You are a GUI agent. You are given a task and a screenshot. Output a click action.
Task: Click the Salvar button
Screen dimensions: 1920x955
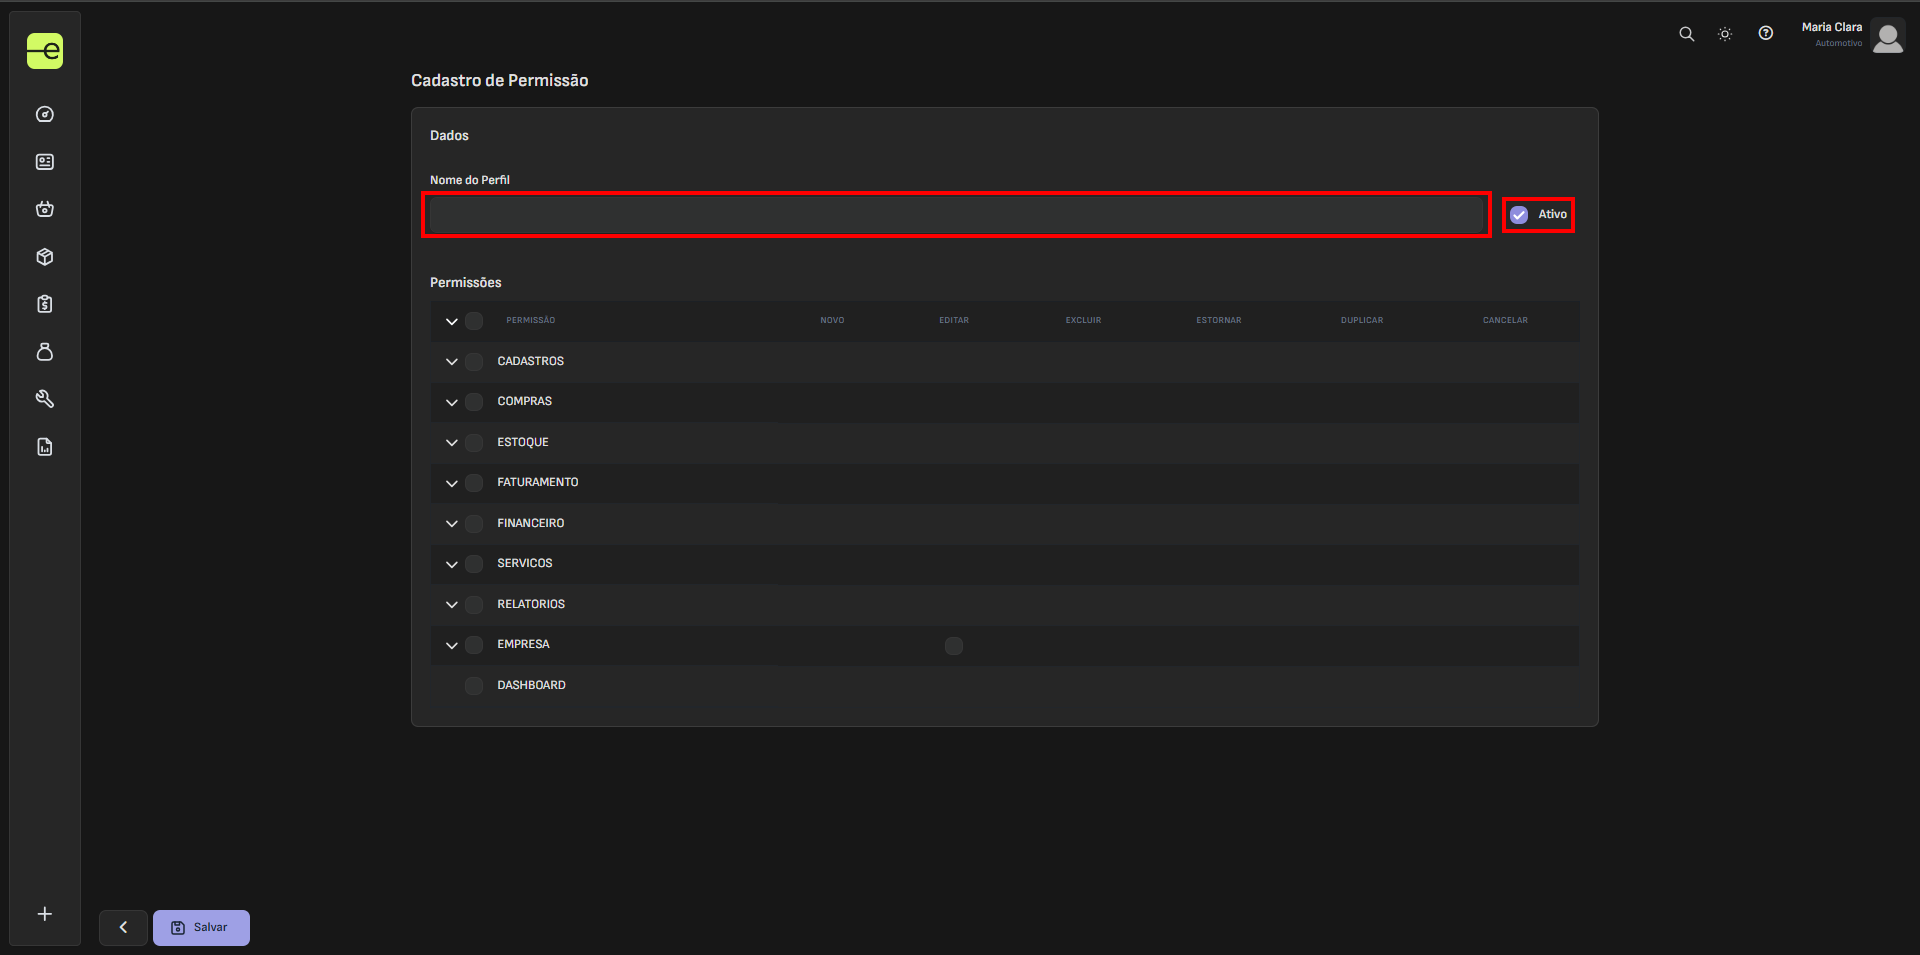tap(201, 928)
